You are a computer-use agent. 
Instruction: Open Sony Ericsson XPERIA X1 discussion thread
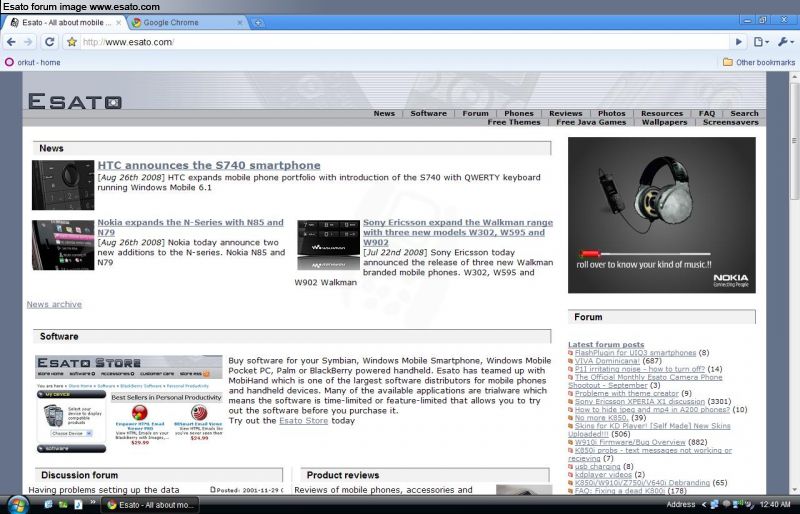click(640, 402)
